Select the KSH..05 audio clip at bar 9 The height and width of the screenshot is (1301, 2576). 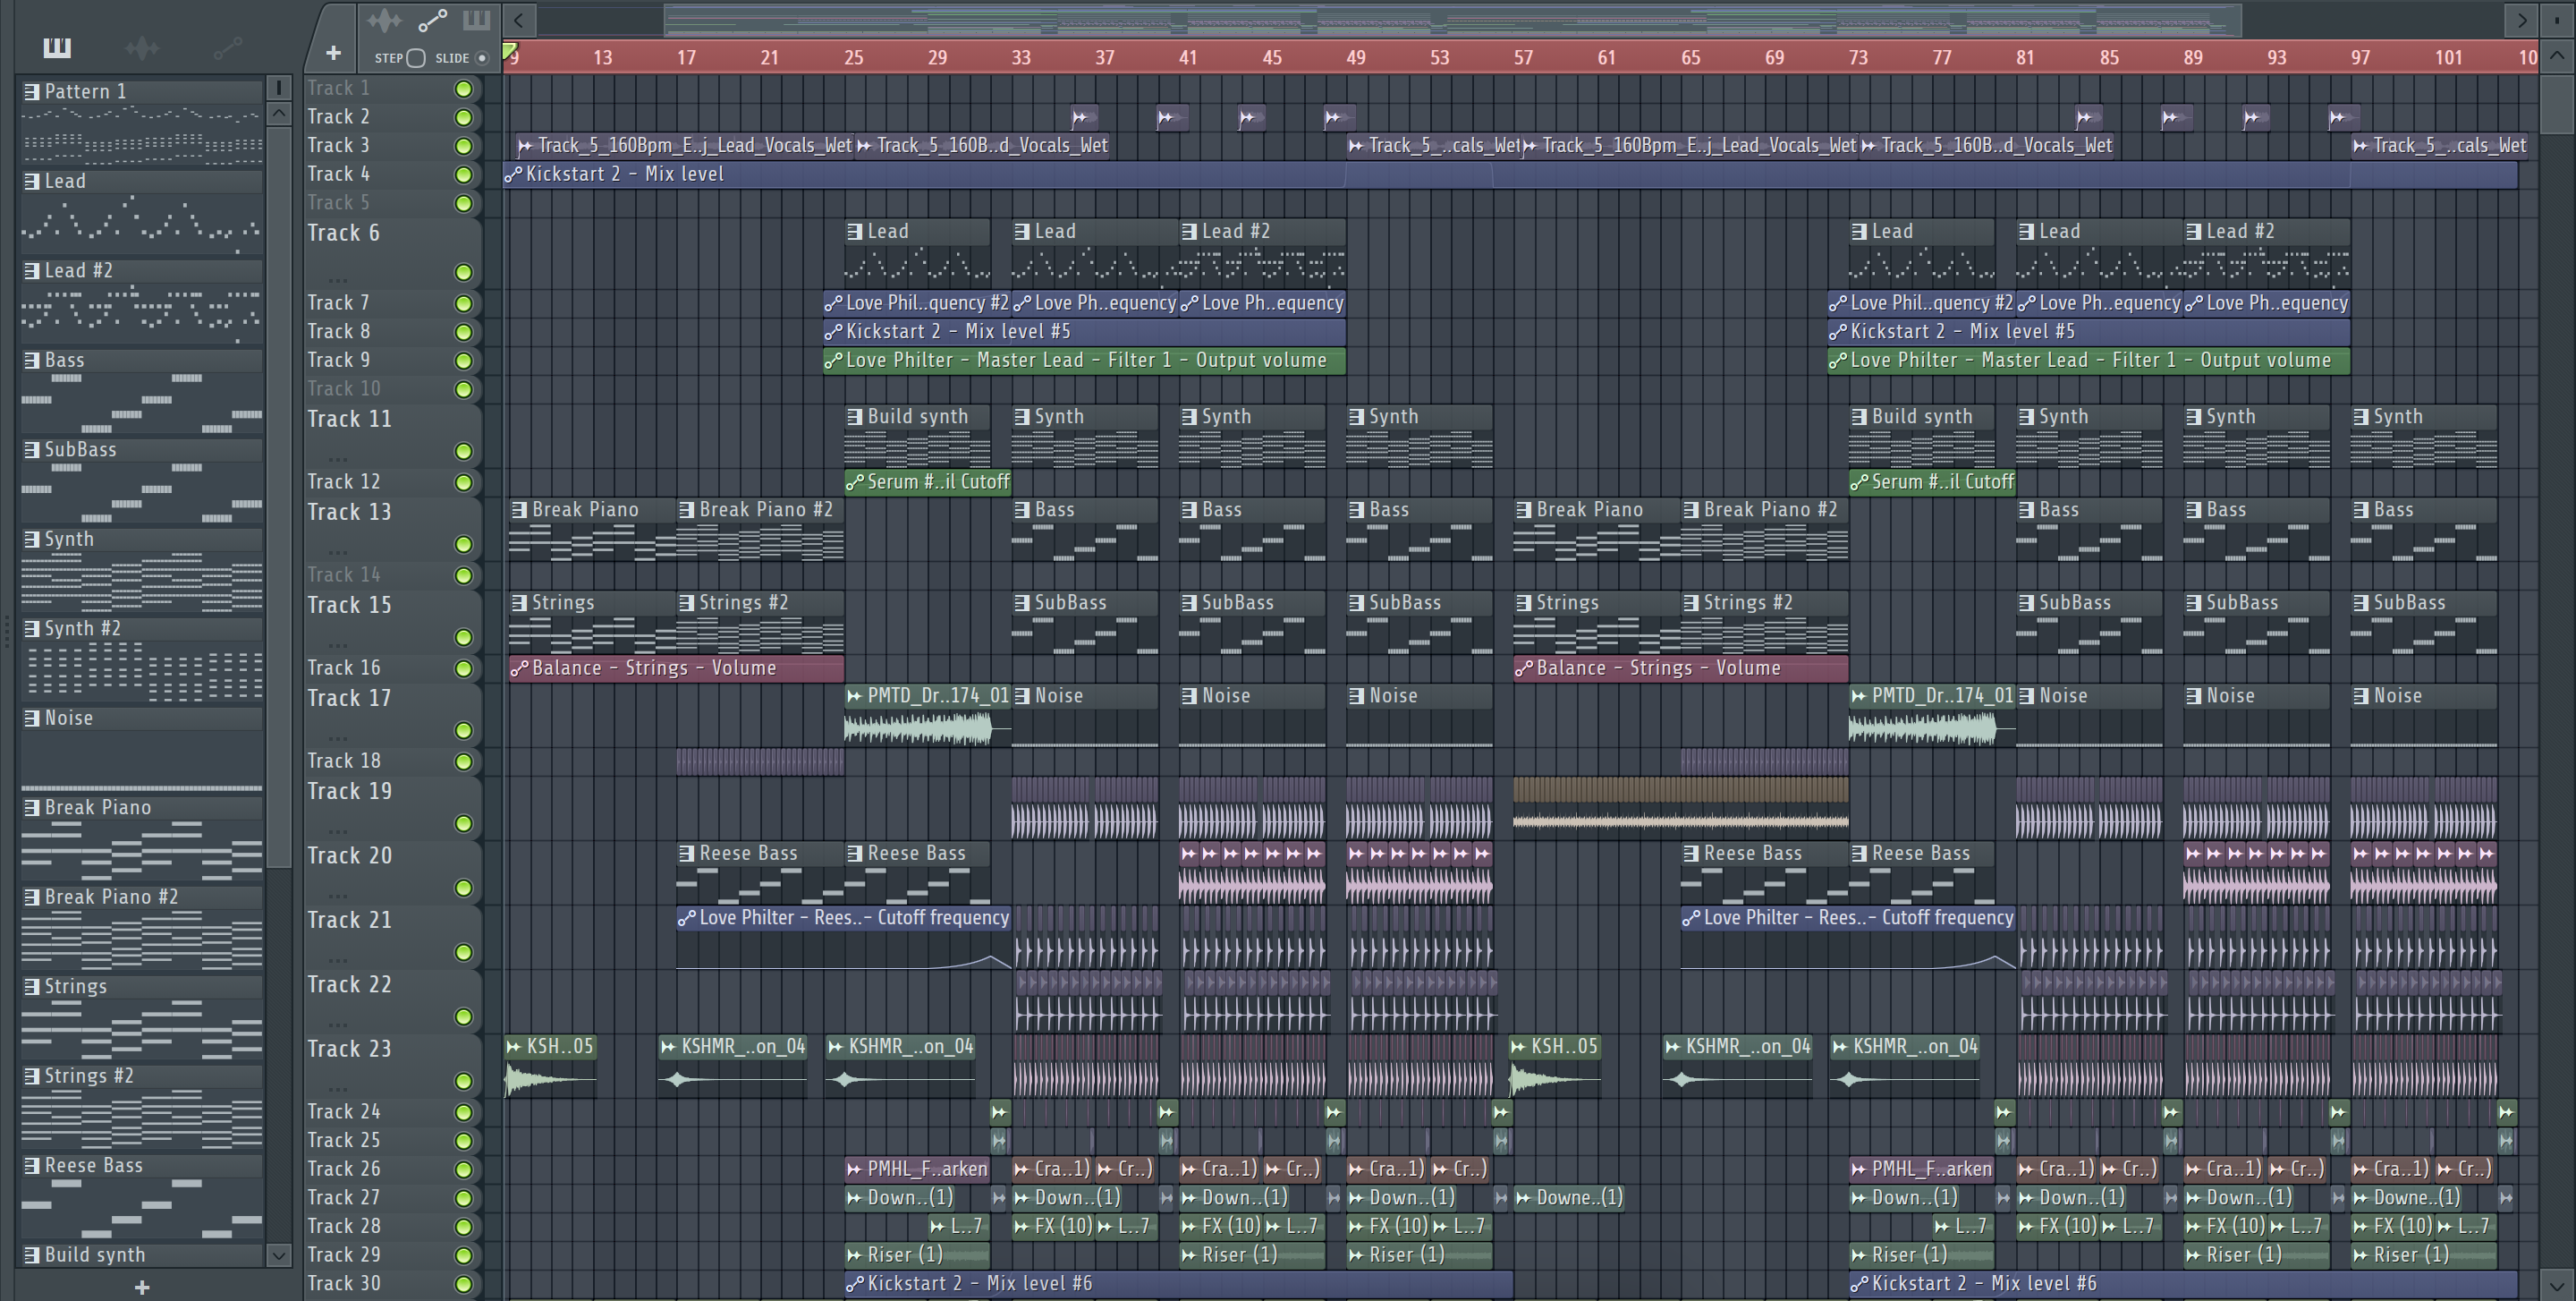(x=551, y=1064)
